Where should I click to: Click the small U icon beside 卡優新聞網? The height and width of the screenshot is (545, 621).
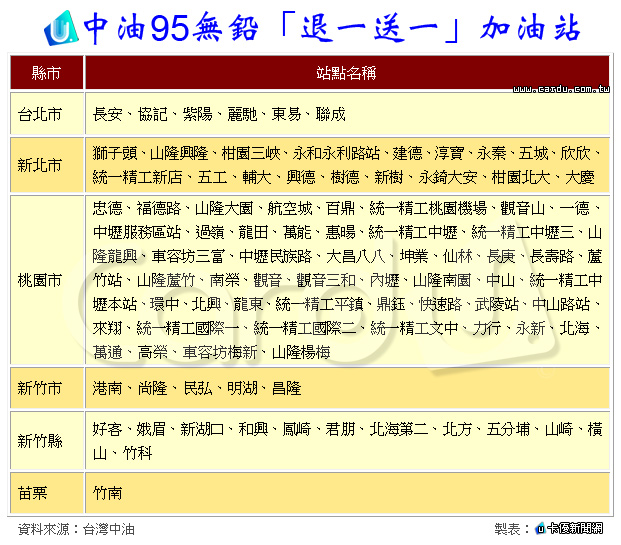coord(540,528)
